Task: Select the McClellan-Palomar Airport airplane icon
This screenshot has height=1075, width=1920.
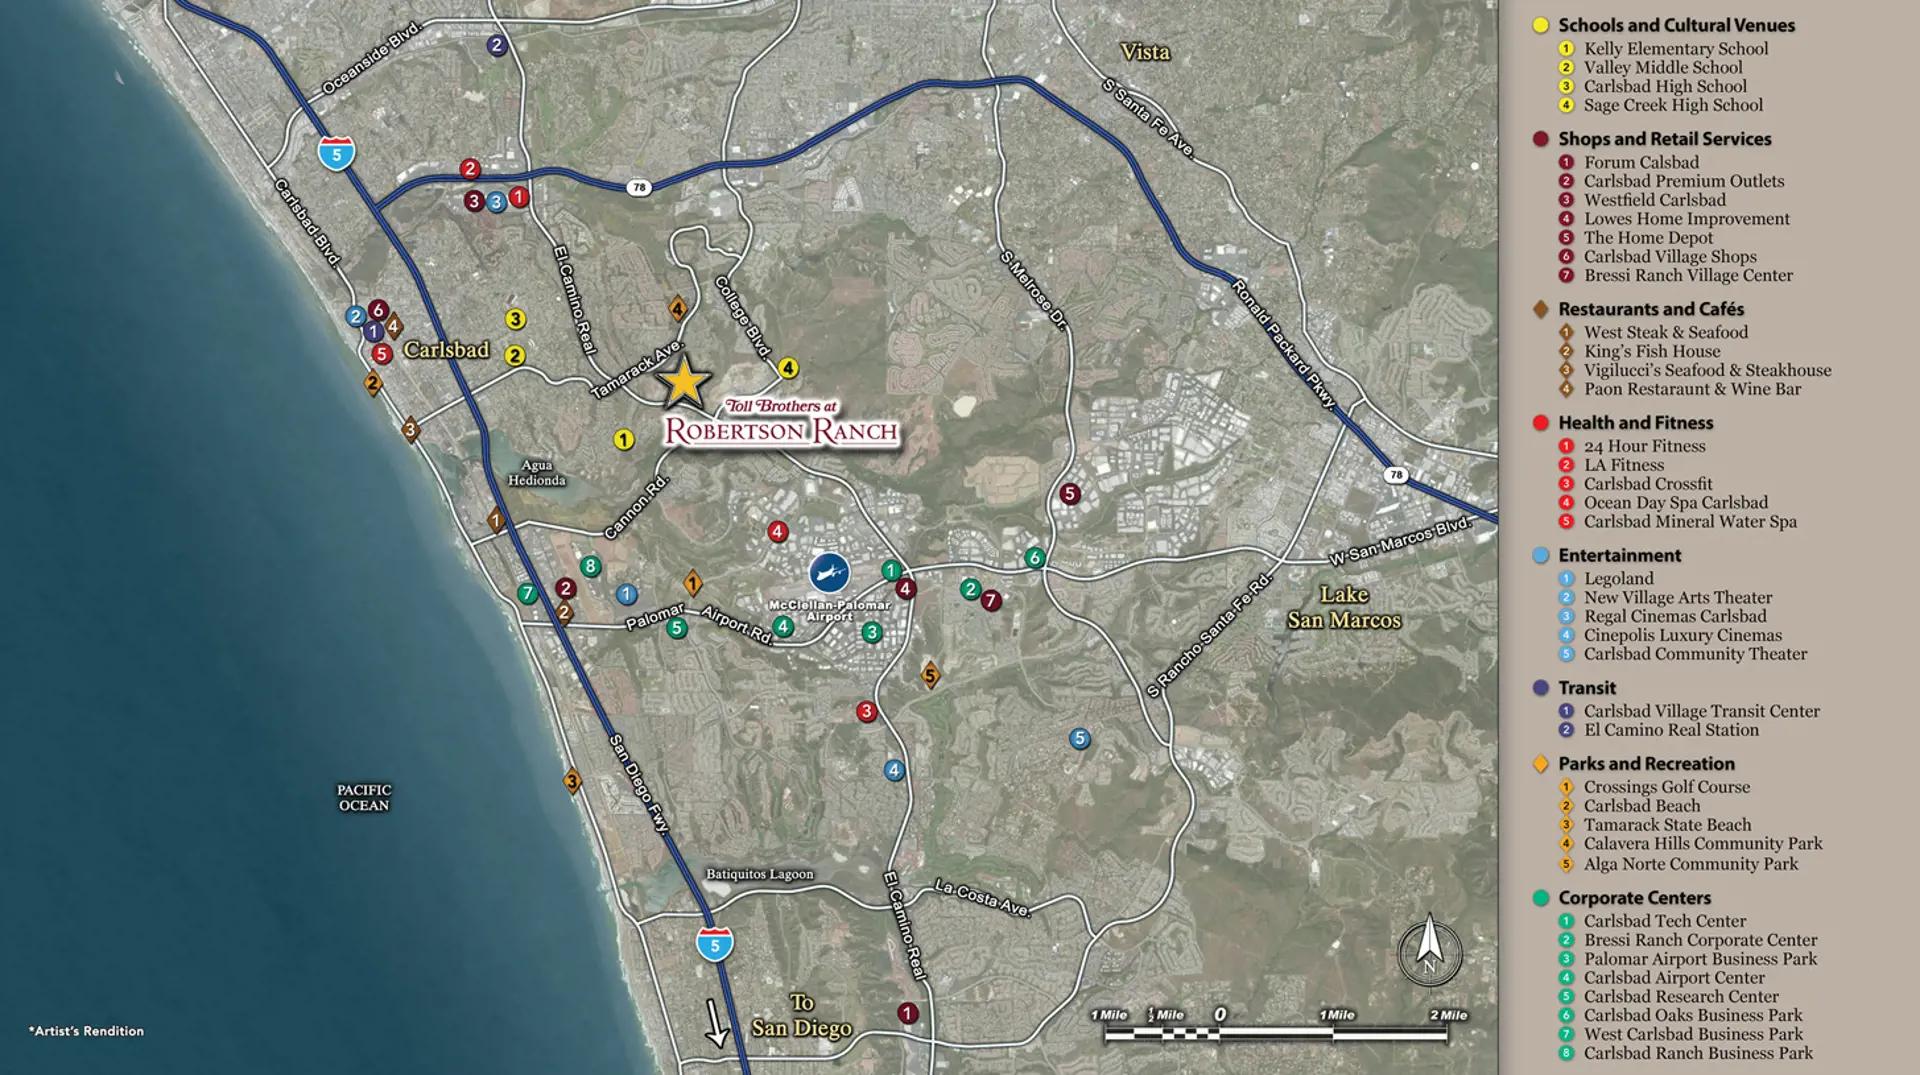Action: pyautogui.click(x=828, y=573)
